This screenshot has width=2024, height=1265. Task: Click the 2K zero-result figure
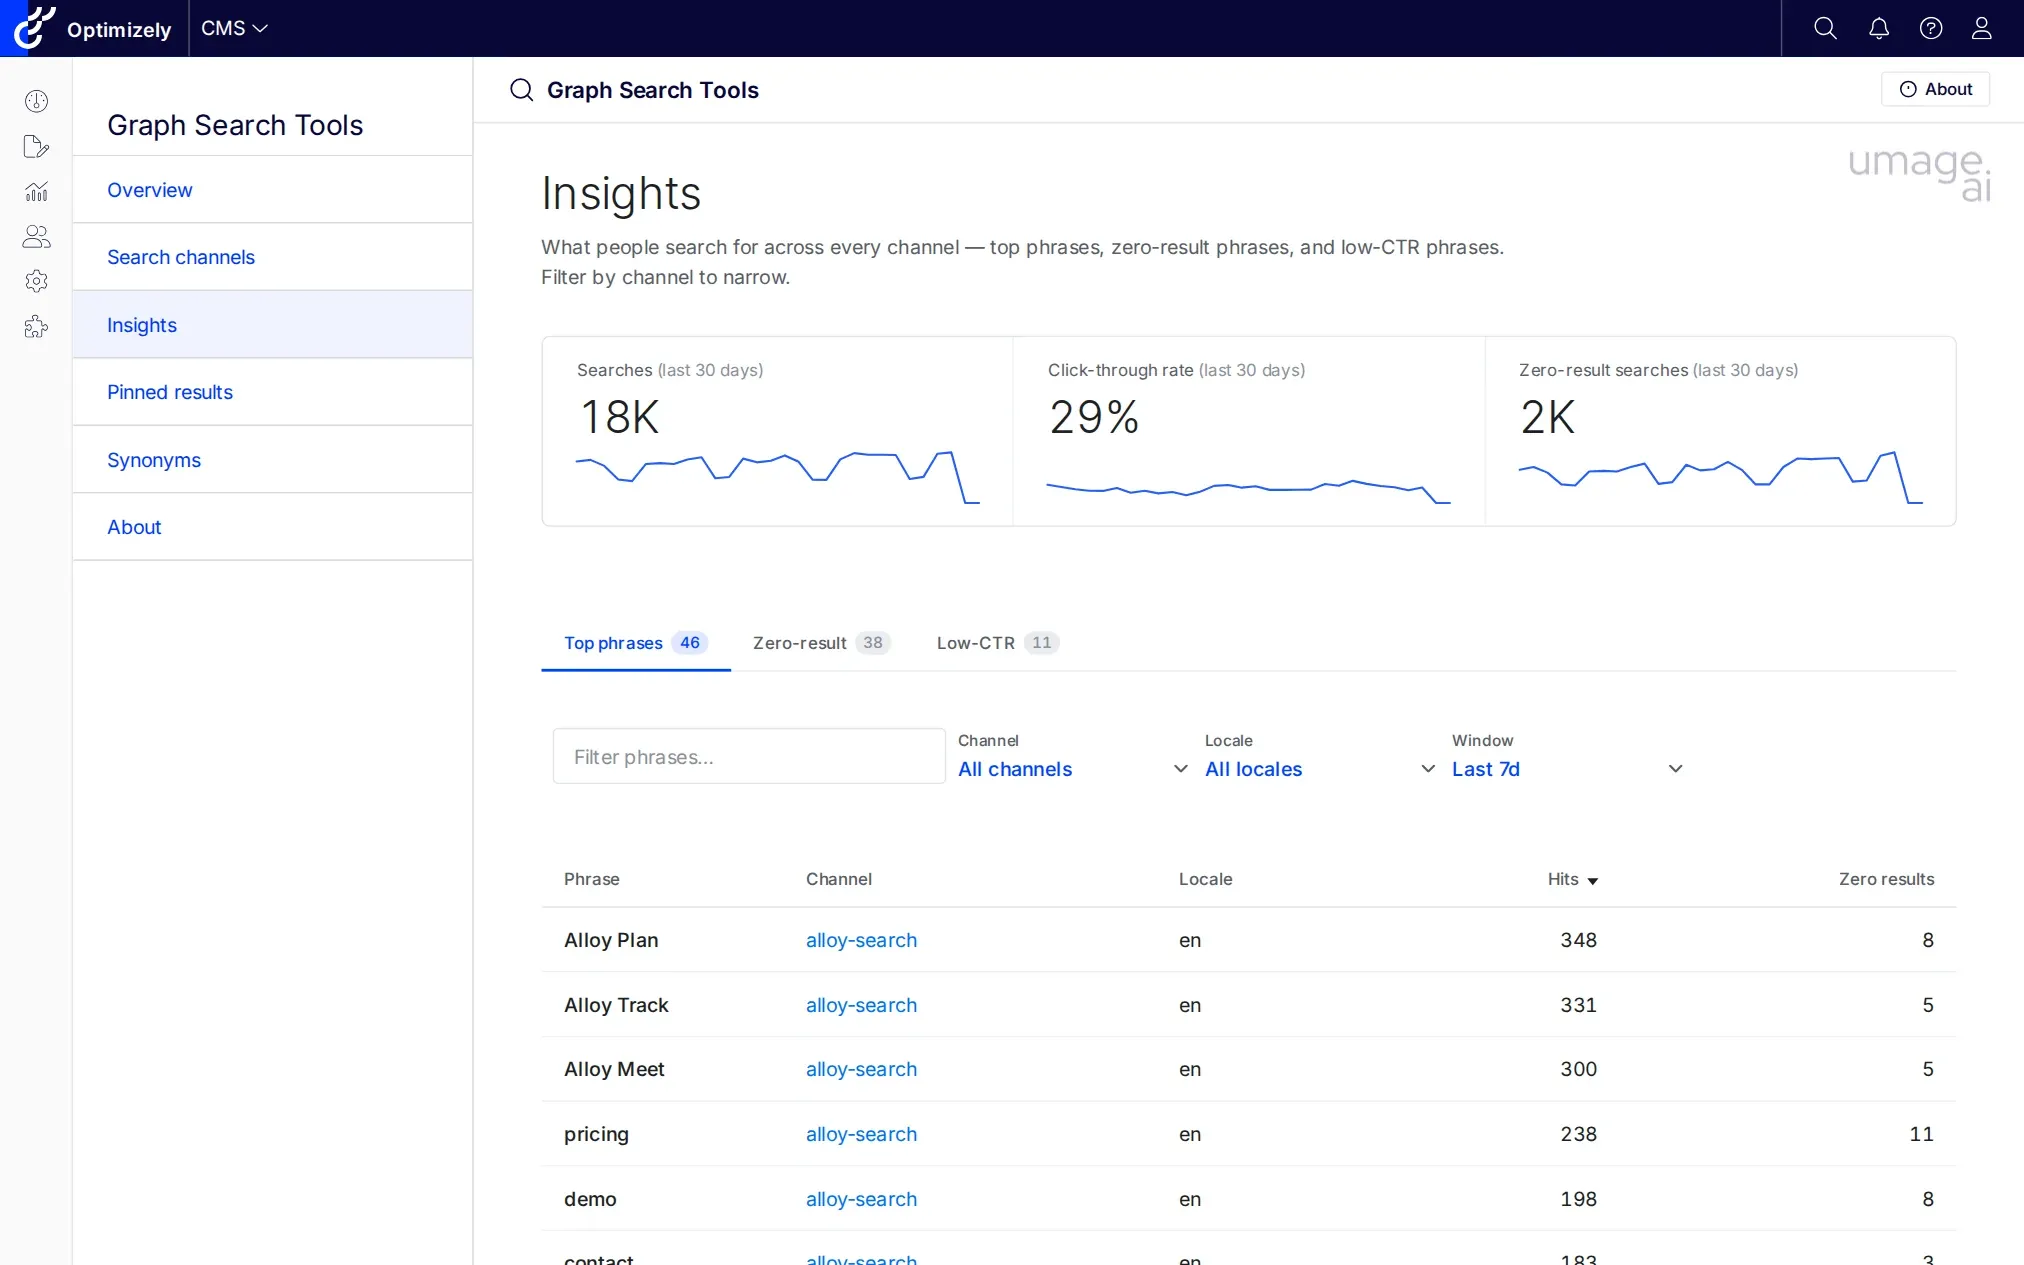[1547, 417]
